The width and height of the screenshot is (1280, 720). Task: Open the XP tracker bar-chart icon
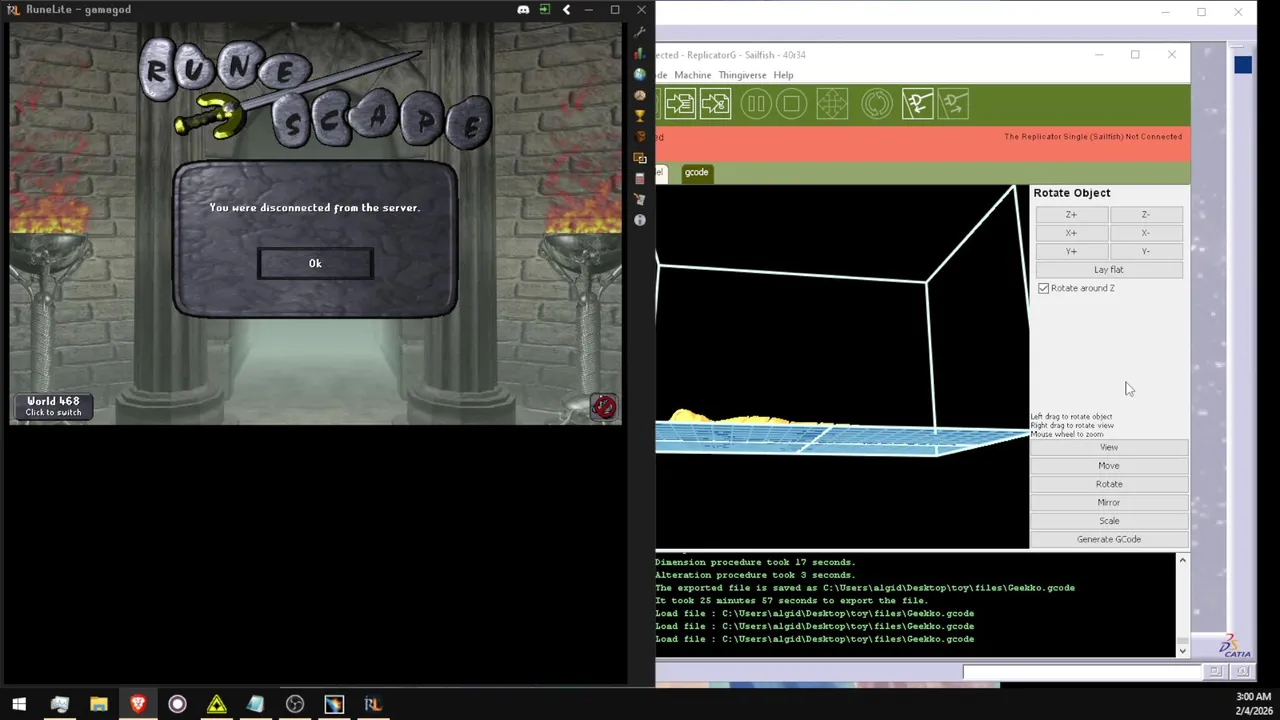coord(640,54)
